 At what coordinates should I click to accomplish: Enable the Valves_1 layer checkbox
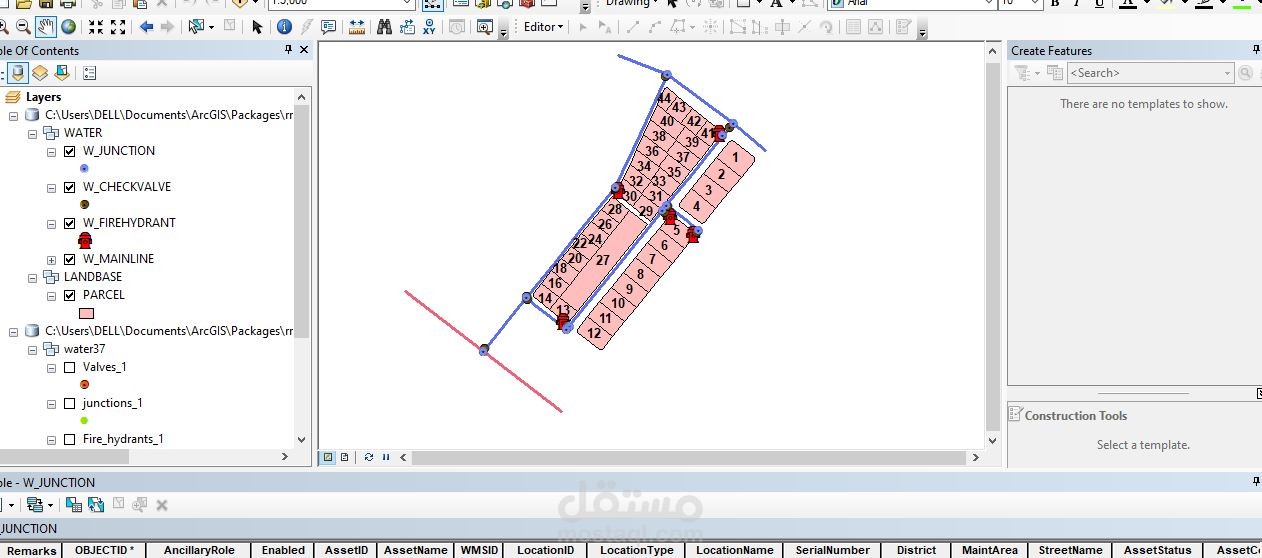click(70, 367)
